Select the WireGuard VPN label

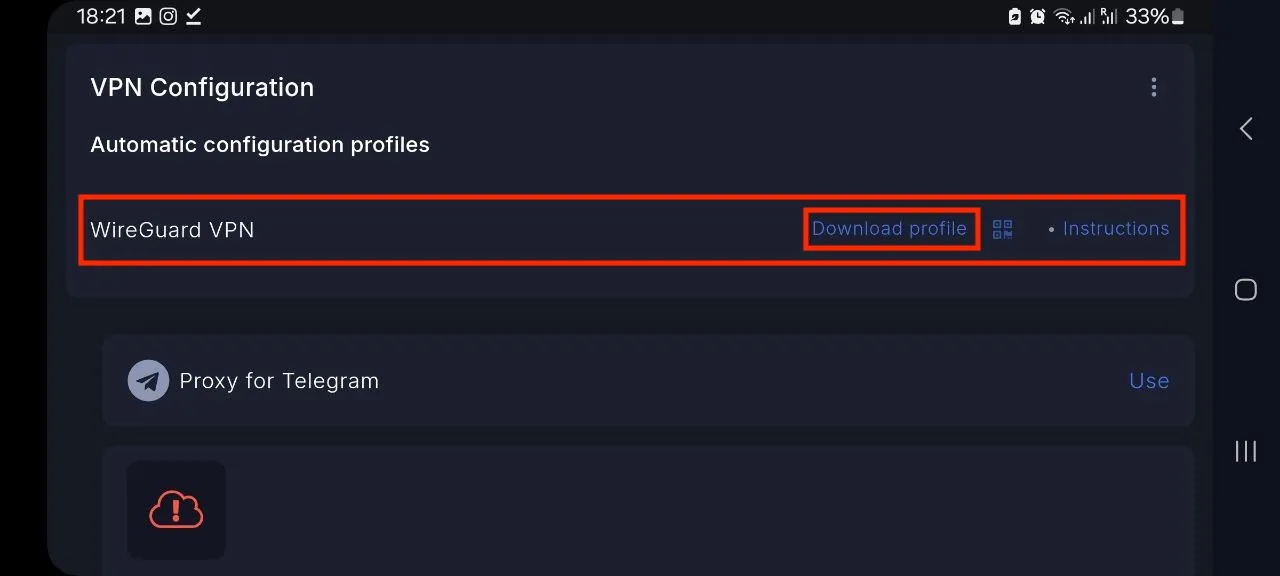(172, 230)
